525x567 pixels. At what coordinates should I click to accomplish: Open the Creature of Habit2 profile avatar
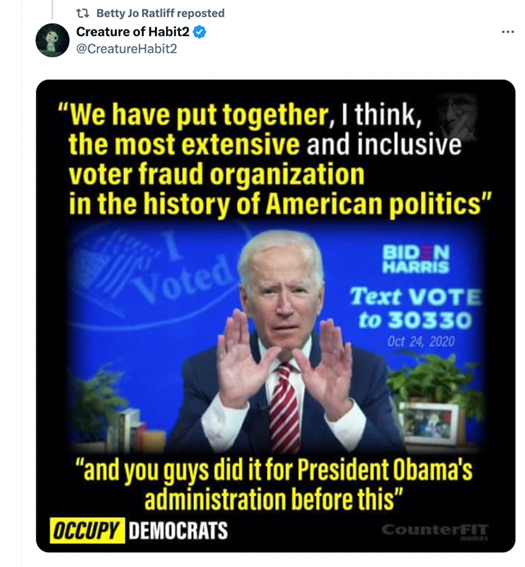point(52,40)
